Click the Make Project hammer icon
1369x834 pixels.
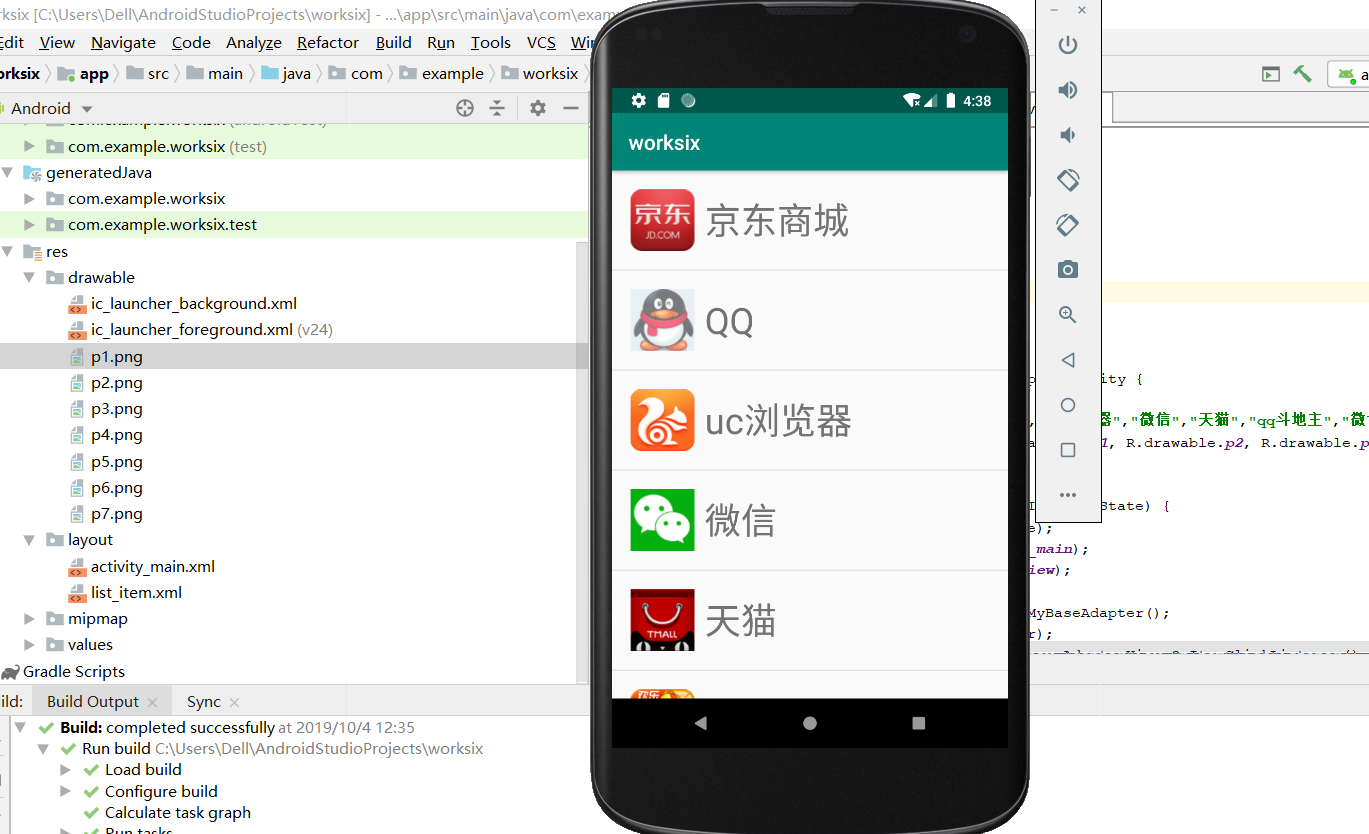coord(1302,74)
